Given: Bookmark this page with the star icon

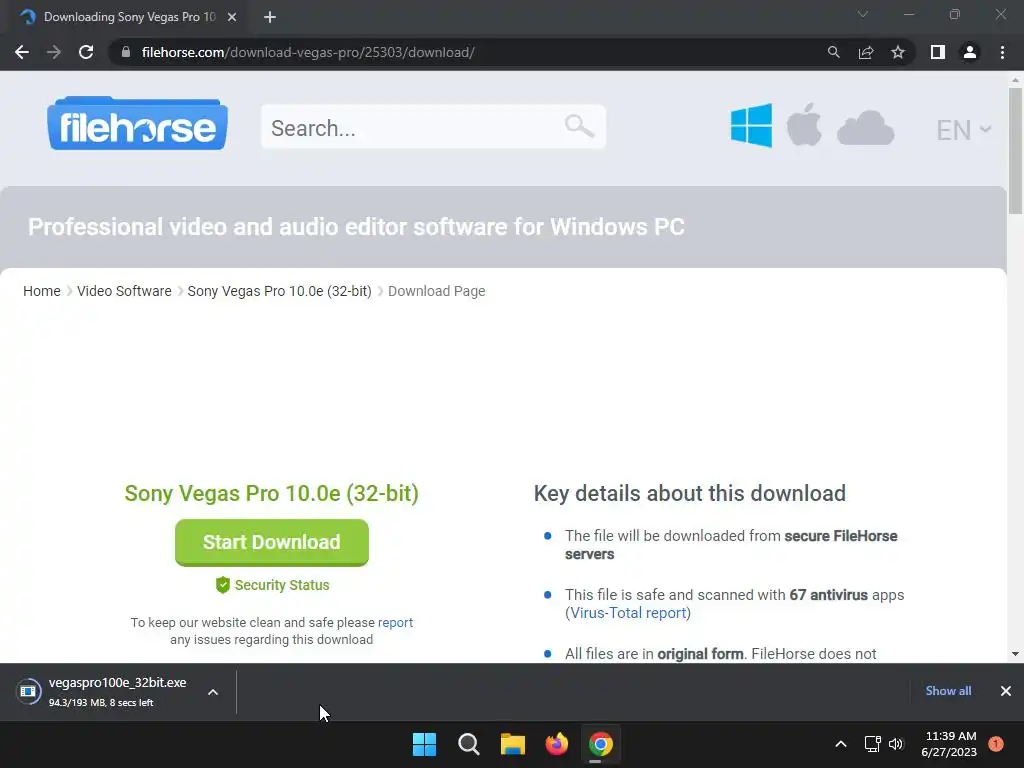Looking at the screenshot, I should (898, 52).
